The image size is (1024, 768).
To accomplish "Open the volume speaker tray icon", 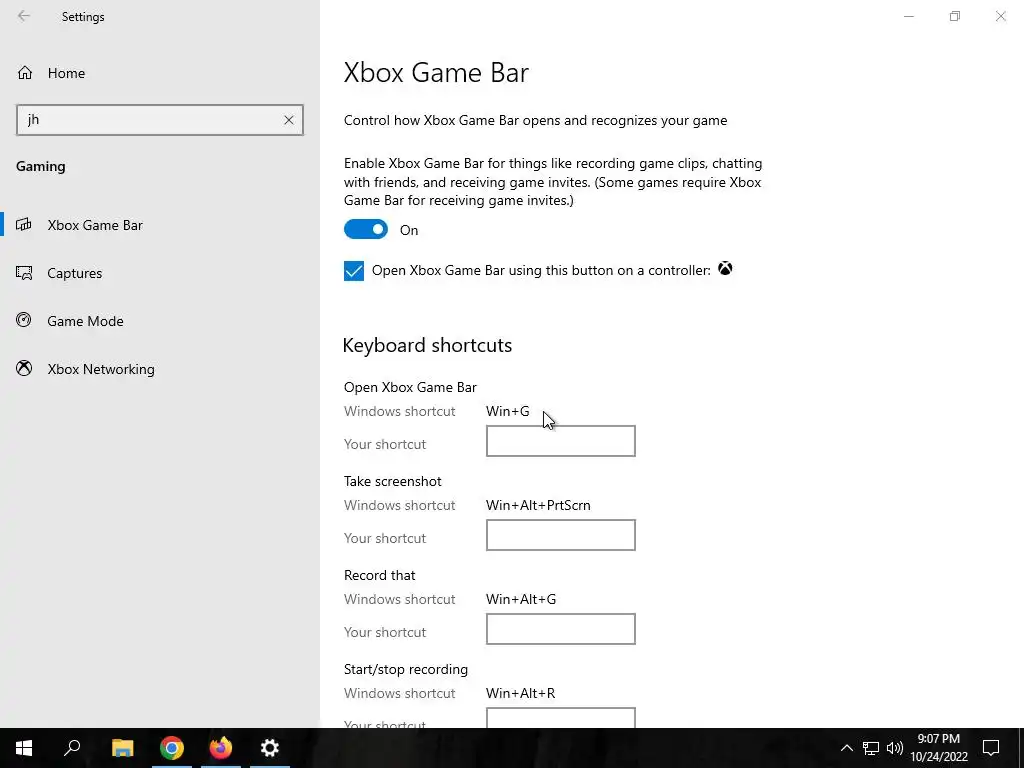I will (x=895, y=748).
